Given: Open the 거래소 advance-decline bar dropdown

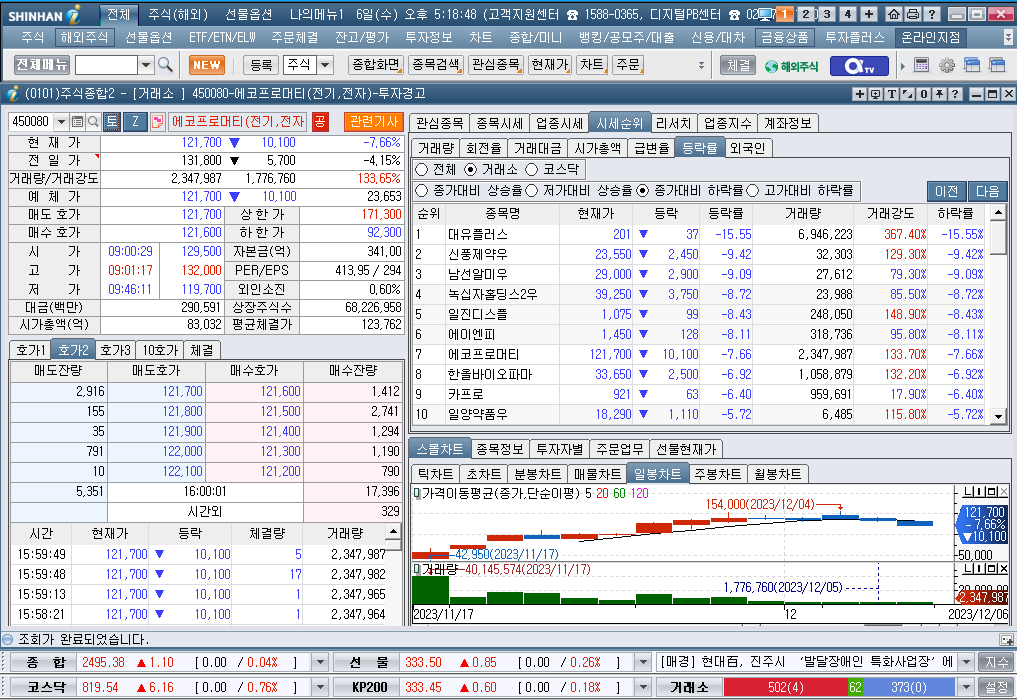Looking at the screenshot, I should click(x=966, y=687).
